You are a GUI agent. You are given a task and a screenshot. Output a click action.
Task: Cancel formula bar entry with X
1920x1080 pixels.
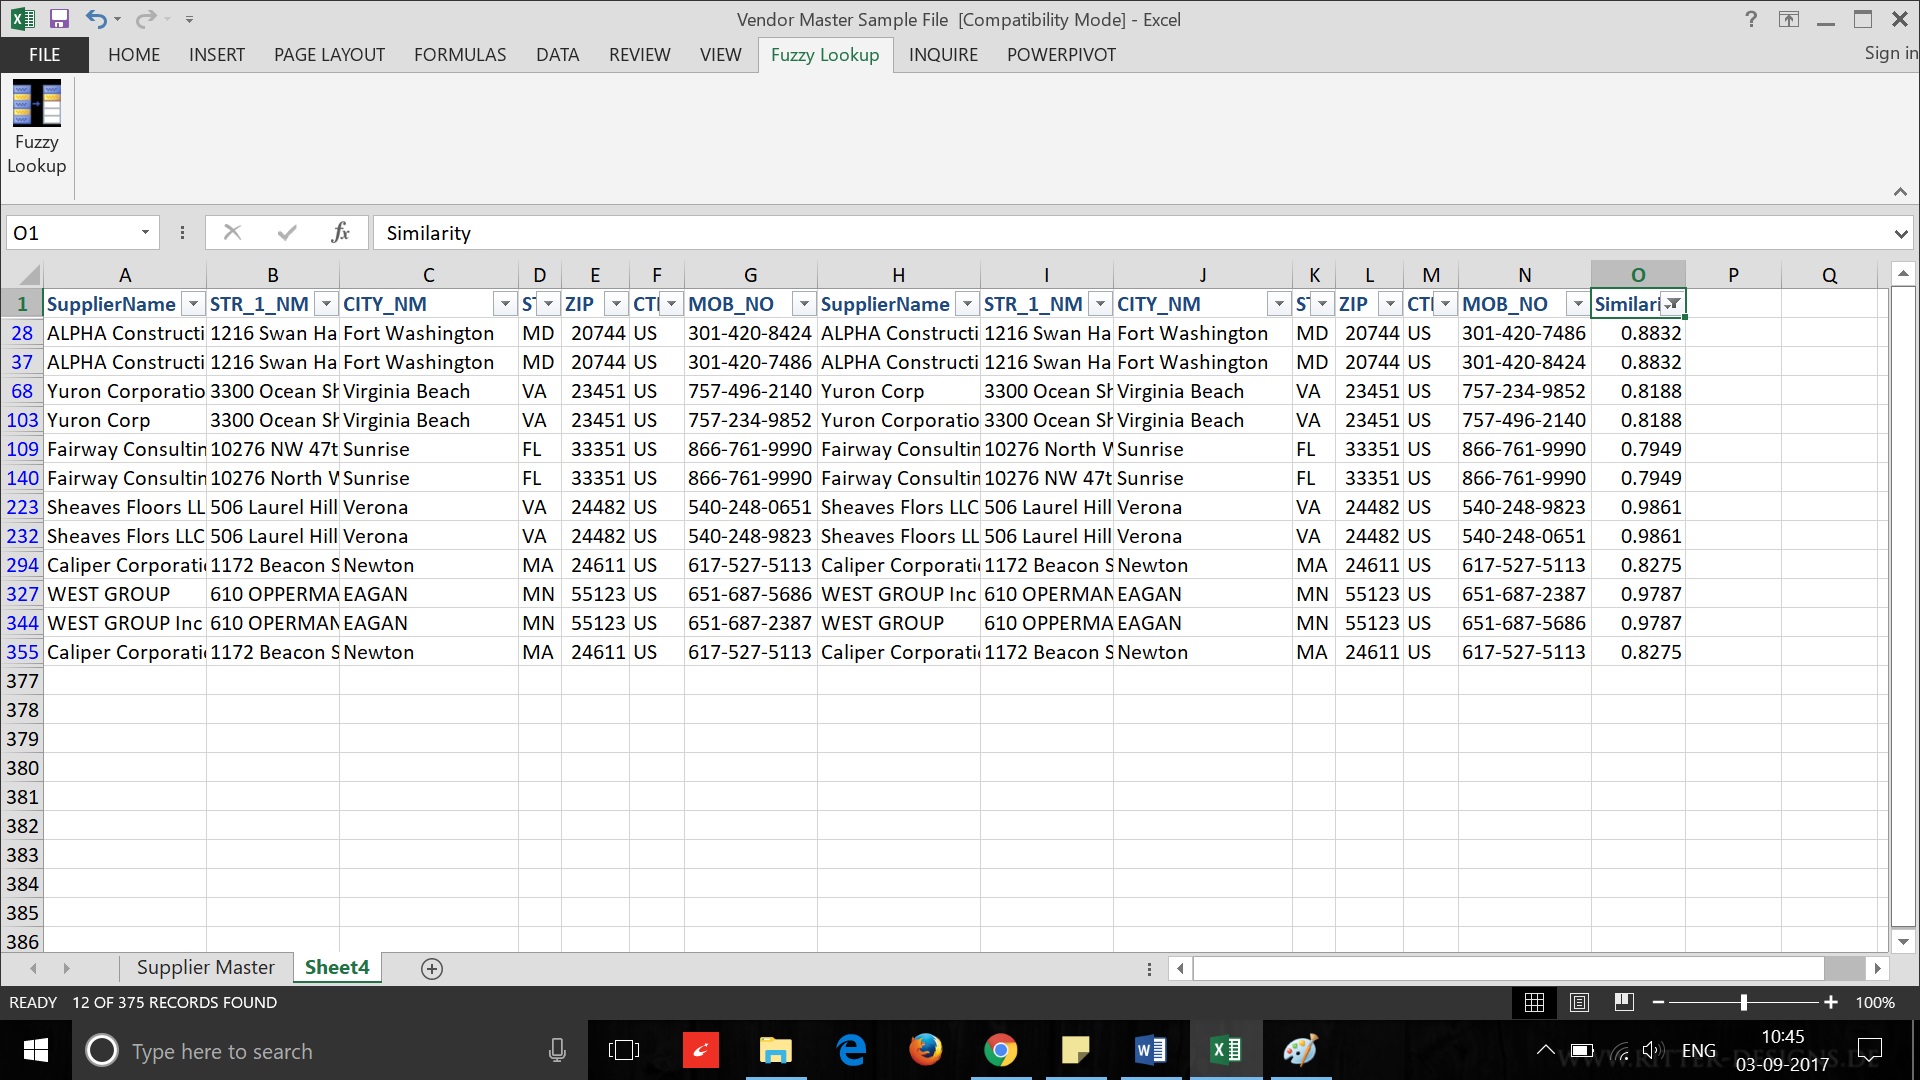(x=233, y=233)
